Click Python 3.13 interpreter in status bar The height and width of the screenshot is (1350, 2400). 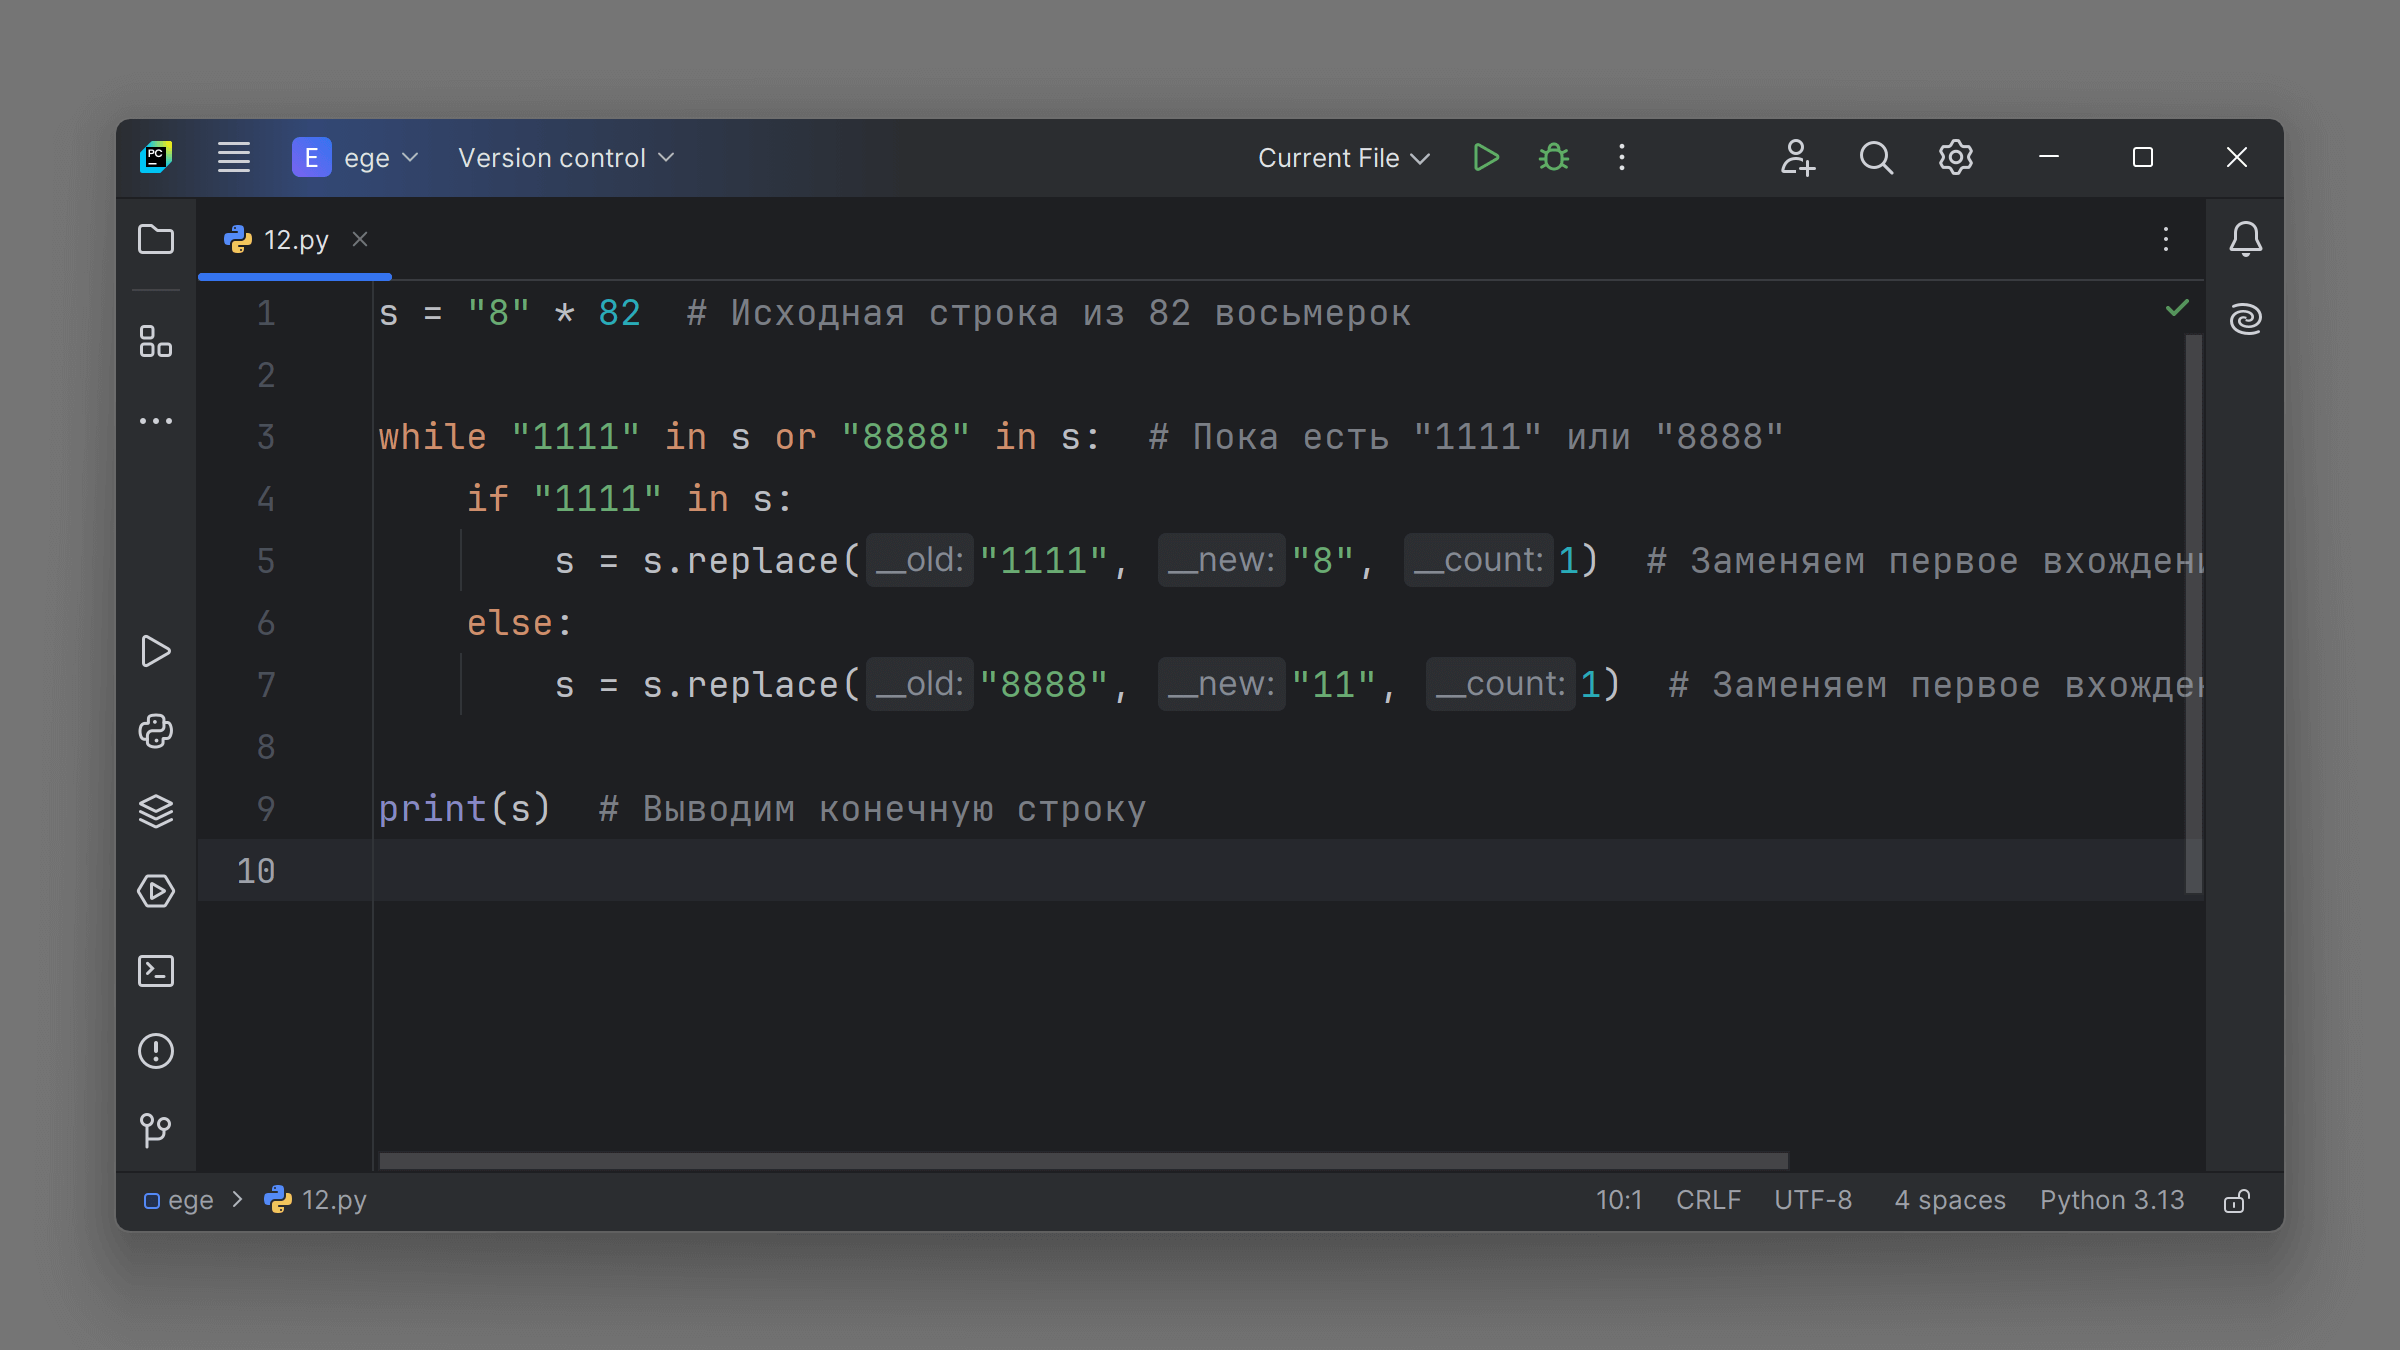[2112, 1200]
